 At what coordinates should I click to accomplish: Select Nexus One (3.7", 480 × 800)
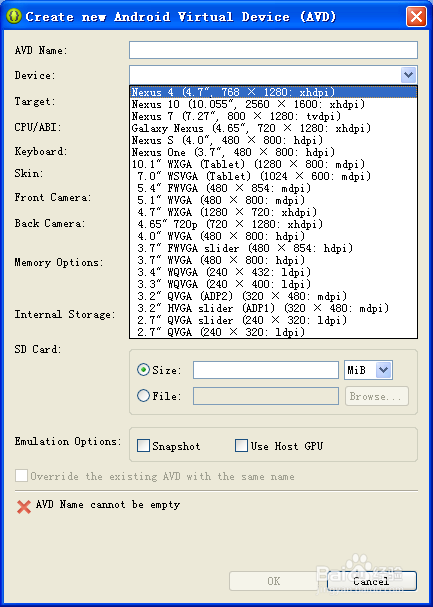273,152
